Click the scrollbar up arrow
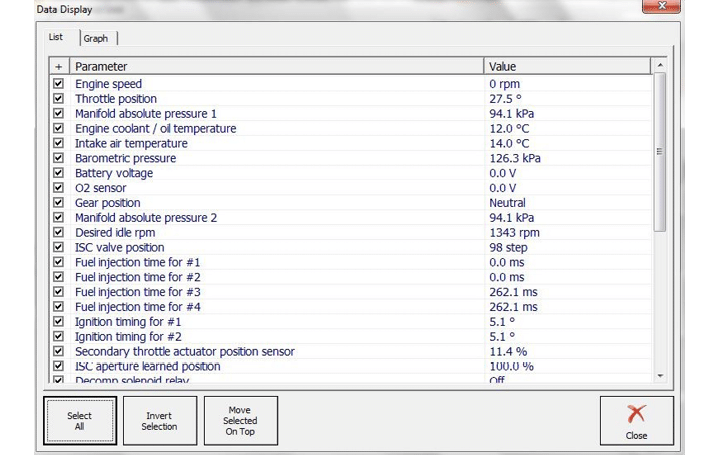Screen dimensions: 719x455 point(659,66)
